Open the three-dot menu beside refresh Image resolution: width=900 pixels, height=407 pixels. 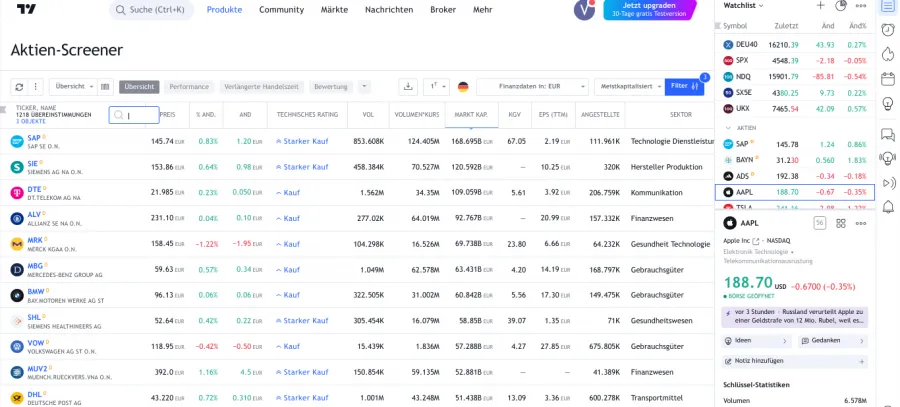click(x=36, y=87)
